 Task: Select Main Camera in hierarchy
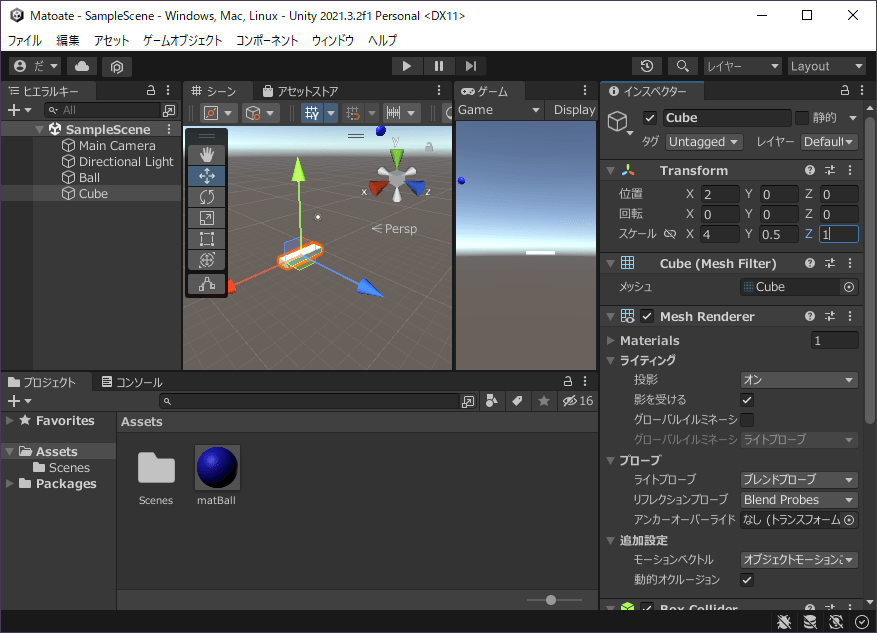[117, 146]
